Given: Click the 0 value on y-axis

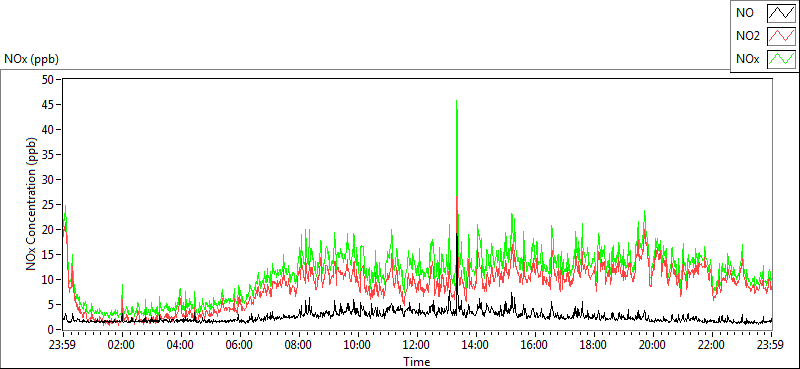Looking at the screenshot, I should tap(52, 330).
